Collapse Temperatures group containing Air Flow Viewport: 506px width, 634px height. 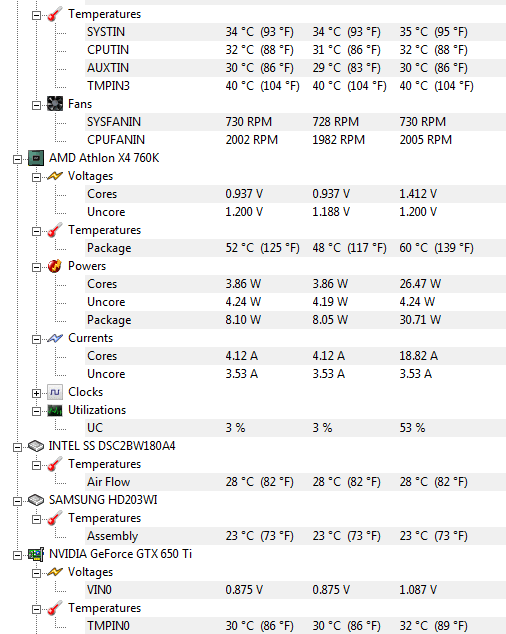(36, 465)
